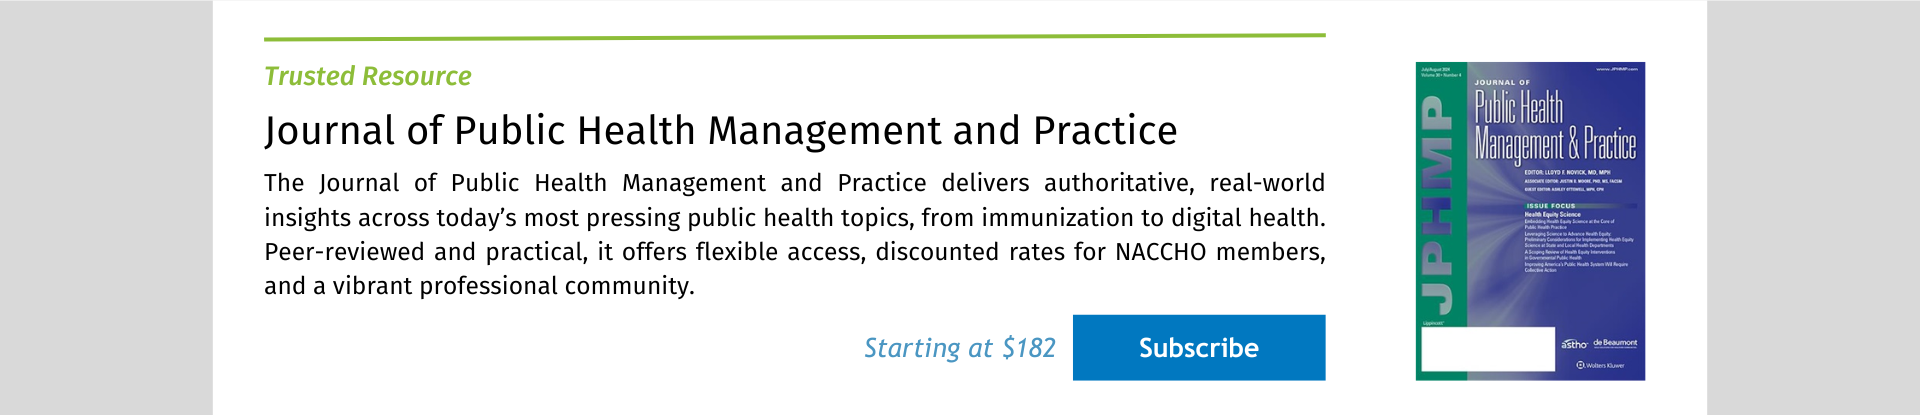Click the July/August issue date on cover
The height and width of the screenshot is (415, 1920).
click(x=1435, y=68)
